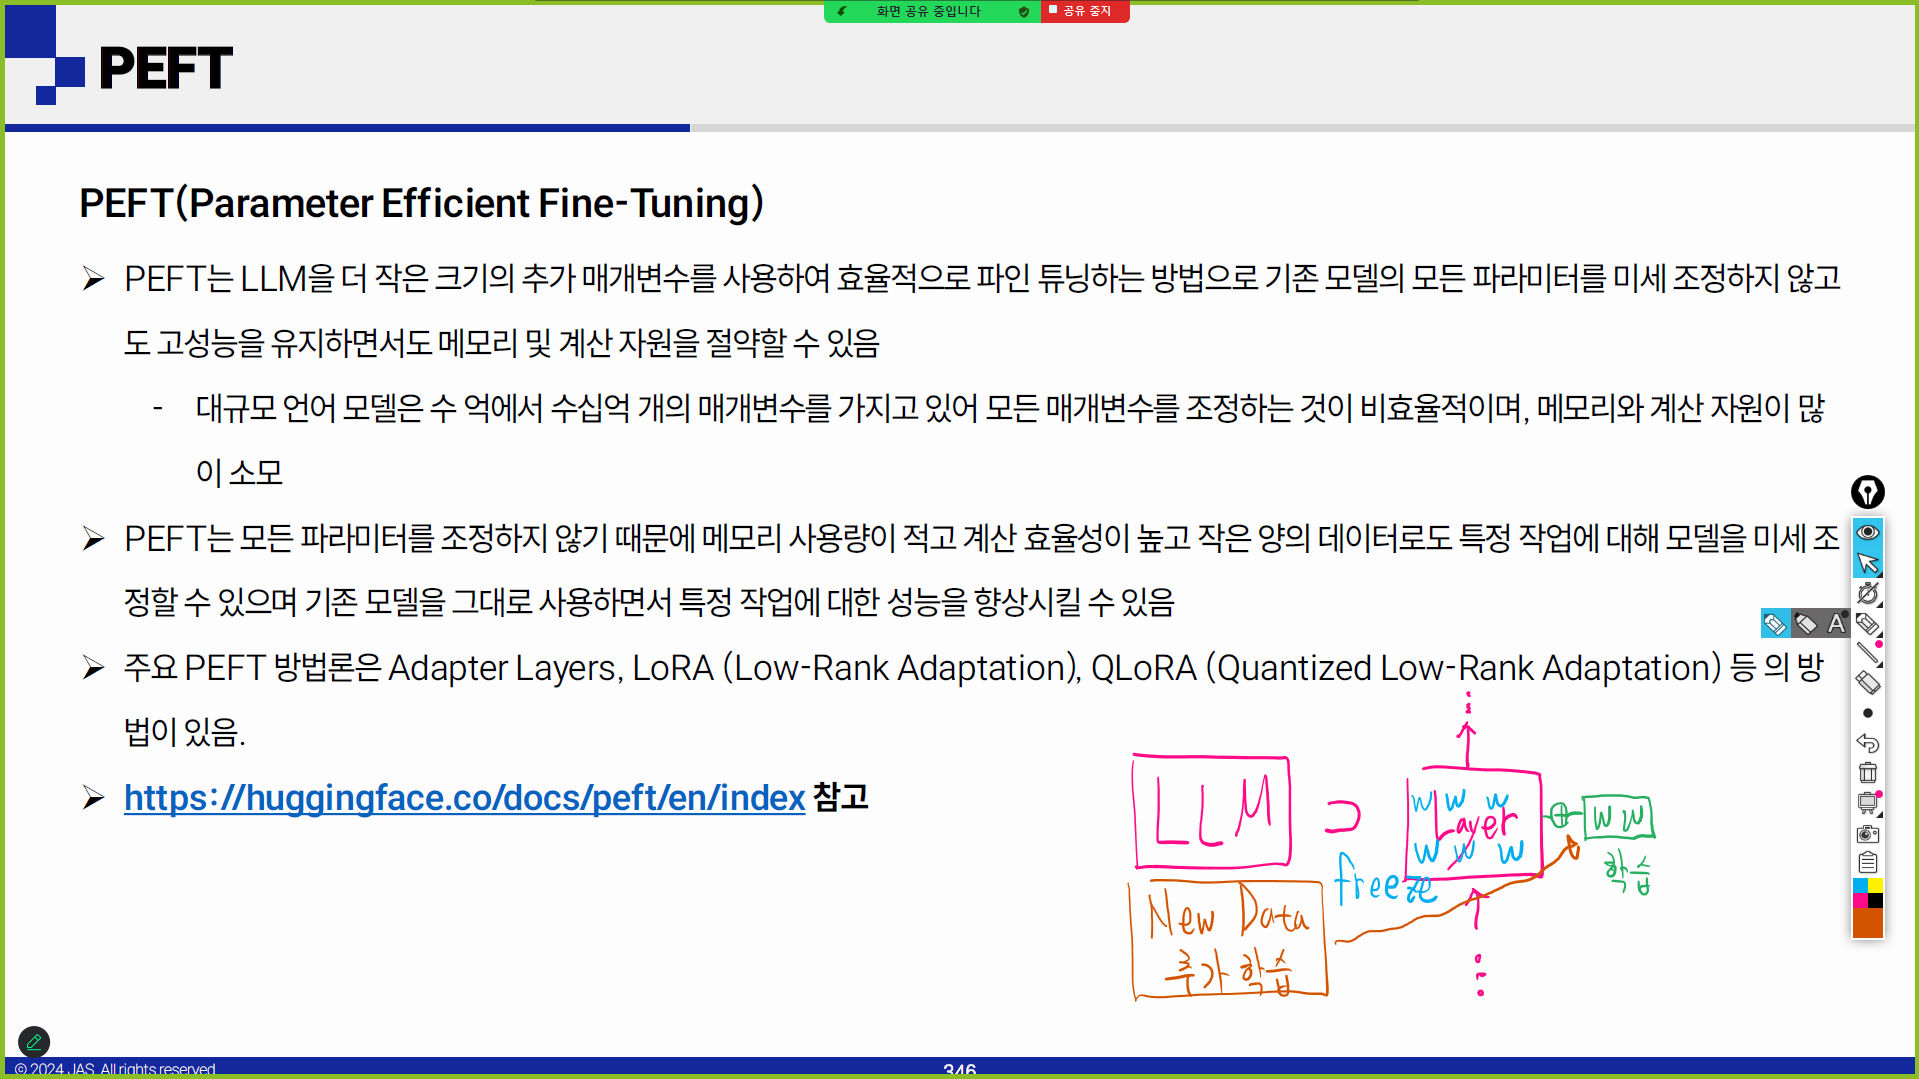Viewport: 1919px width, 1079px height.
Task: Select the text 'A' tool in flyout
Action: coord(1836,624)
